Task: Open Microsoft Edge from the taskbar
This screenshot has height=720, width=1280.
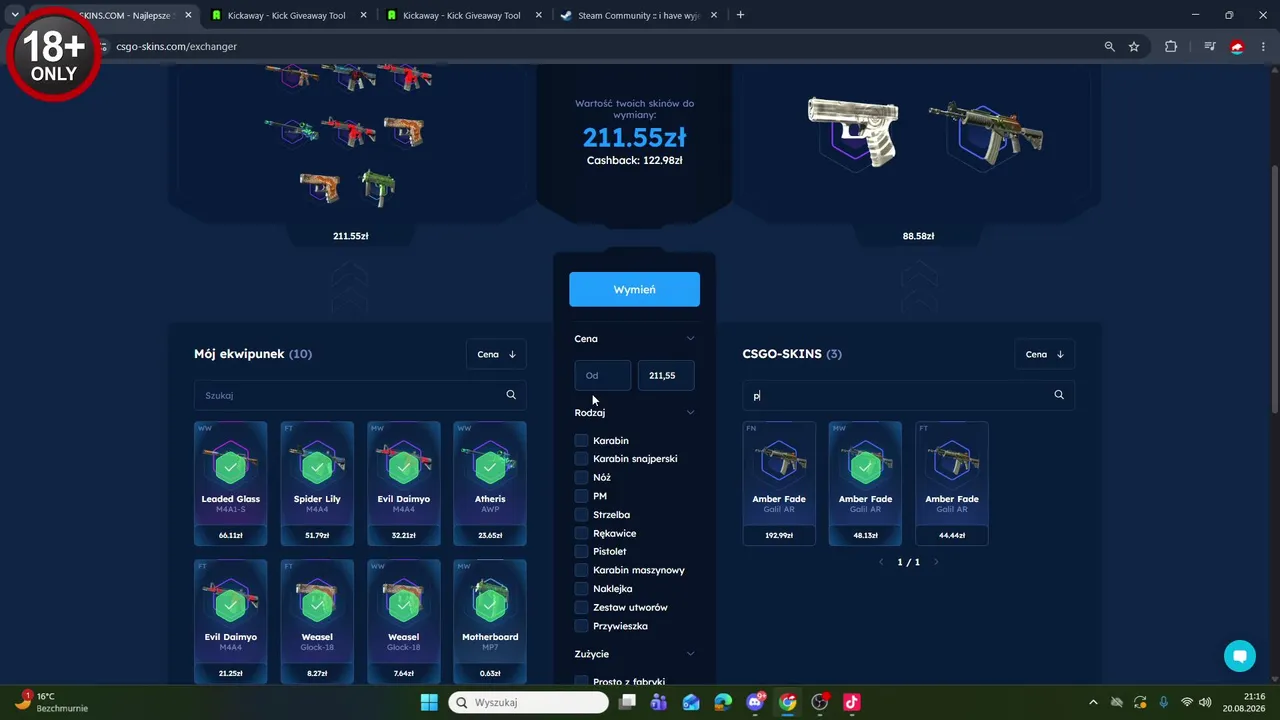Action: [723, 702]
